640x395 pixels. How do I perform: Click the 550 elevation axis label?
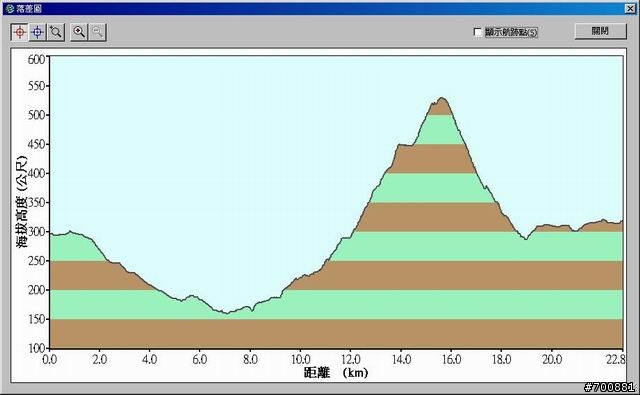coord(36,86)
